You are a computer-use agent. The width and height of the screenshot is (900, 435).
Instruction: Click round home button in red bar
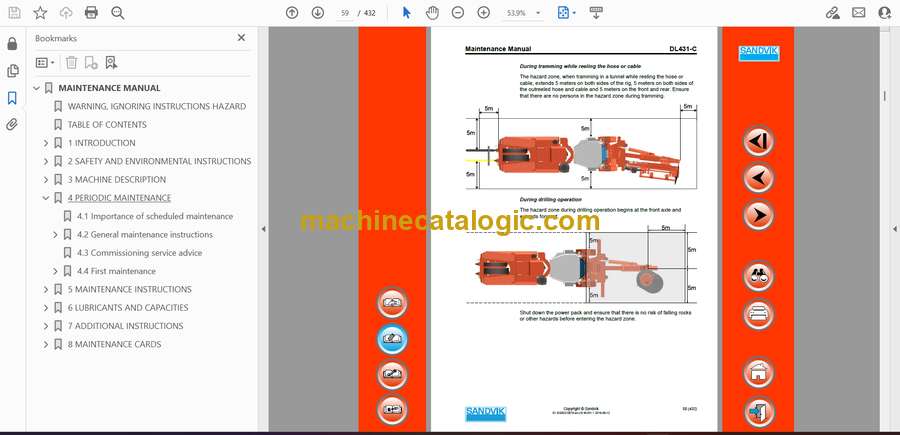click(758, 371)
